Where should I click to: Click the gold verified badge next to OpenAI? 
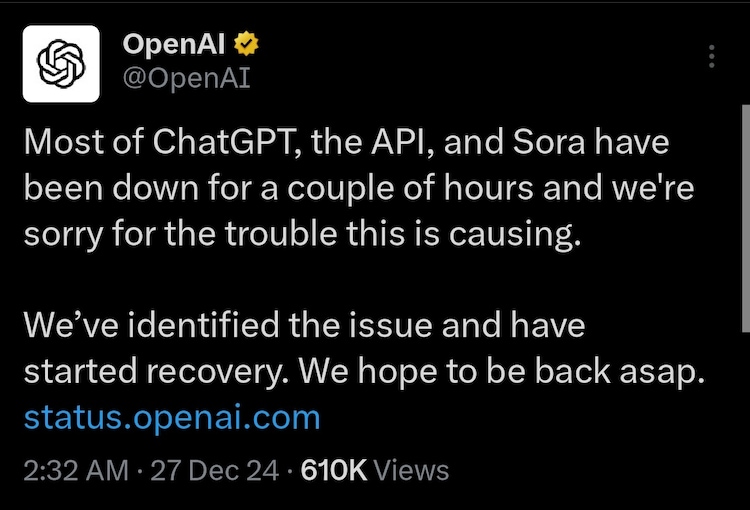pyautogui.click(x=245, y=44)
